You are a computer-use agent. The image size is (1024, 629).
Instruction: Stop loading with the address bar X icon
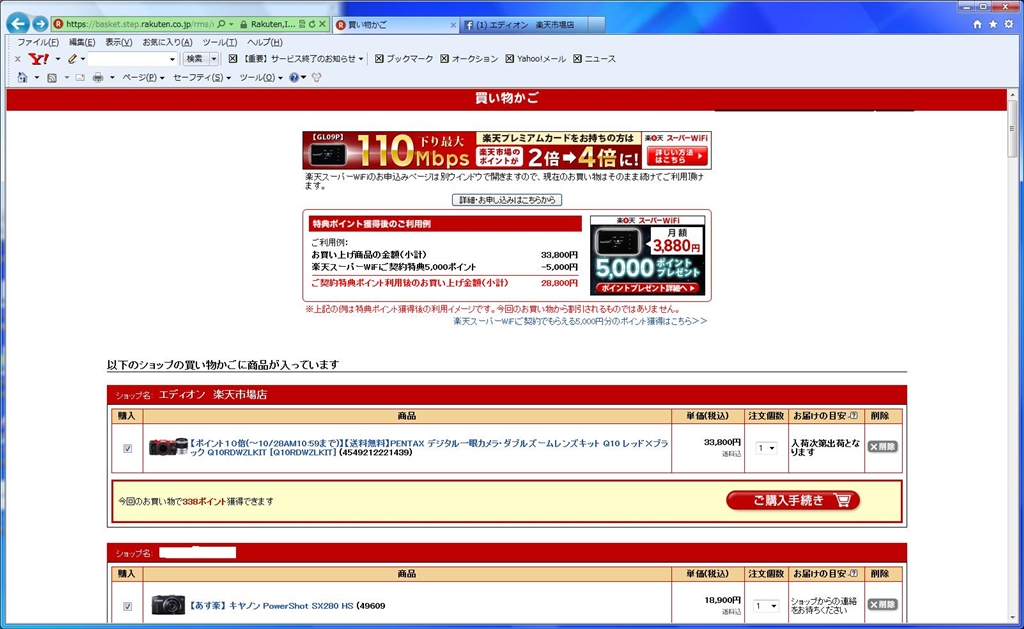point(322,24)
